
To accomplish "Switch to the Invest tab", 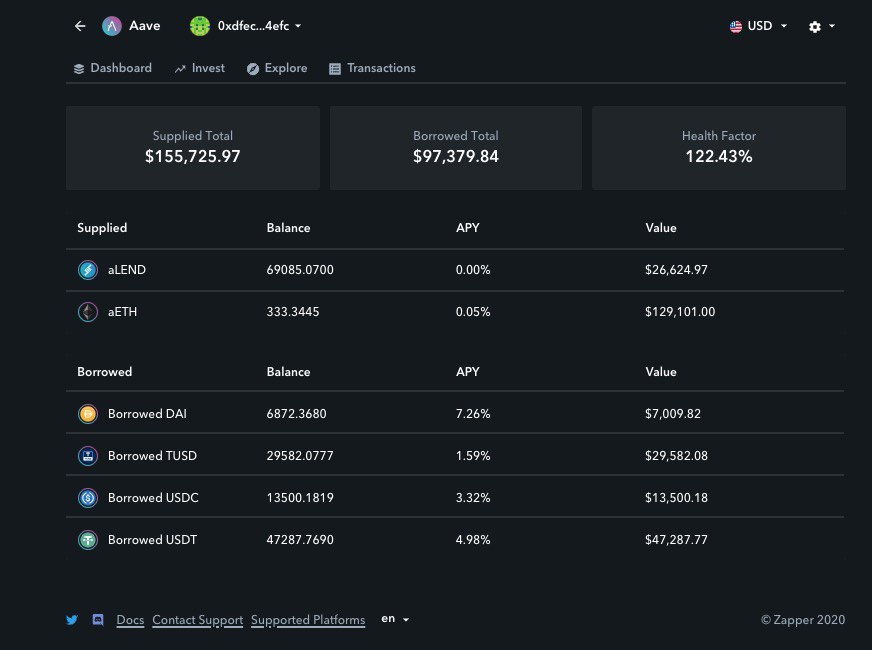I will pyautogui.click(x=199, y=68).
